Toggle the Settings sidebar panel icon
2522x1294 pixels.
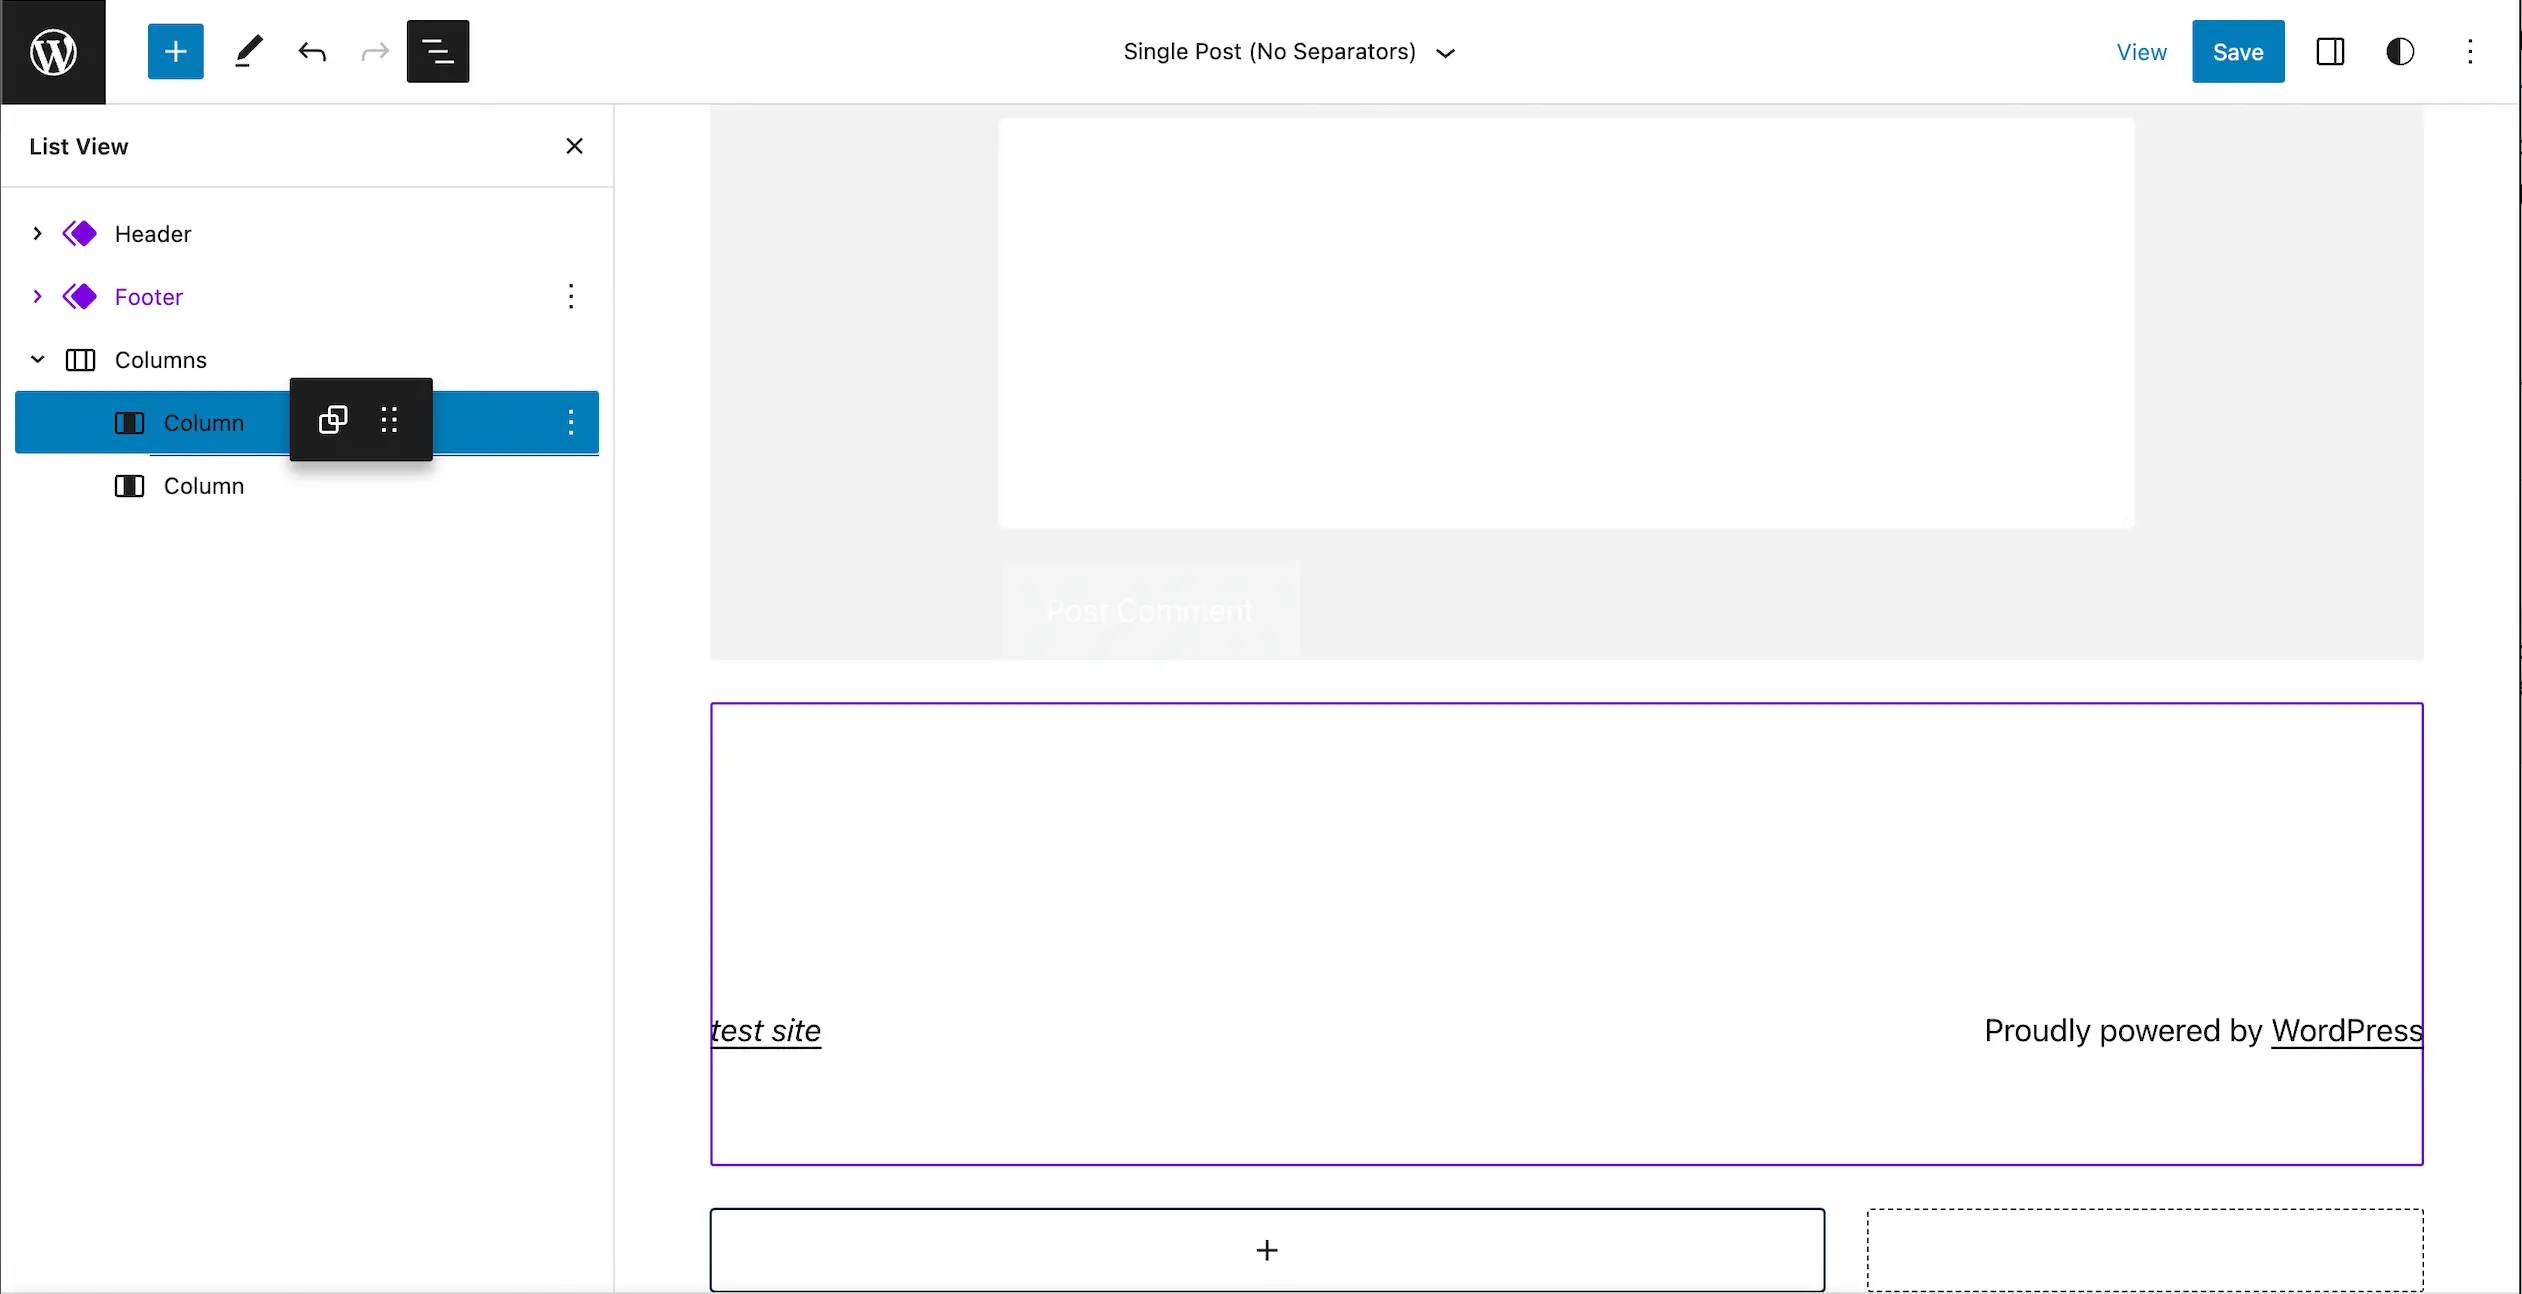coord(2331,51)
